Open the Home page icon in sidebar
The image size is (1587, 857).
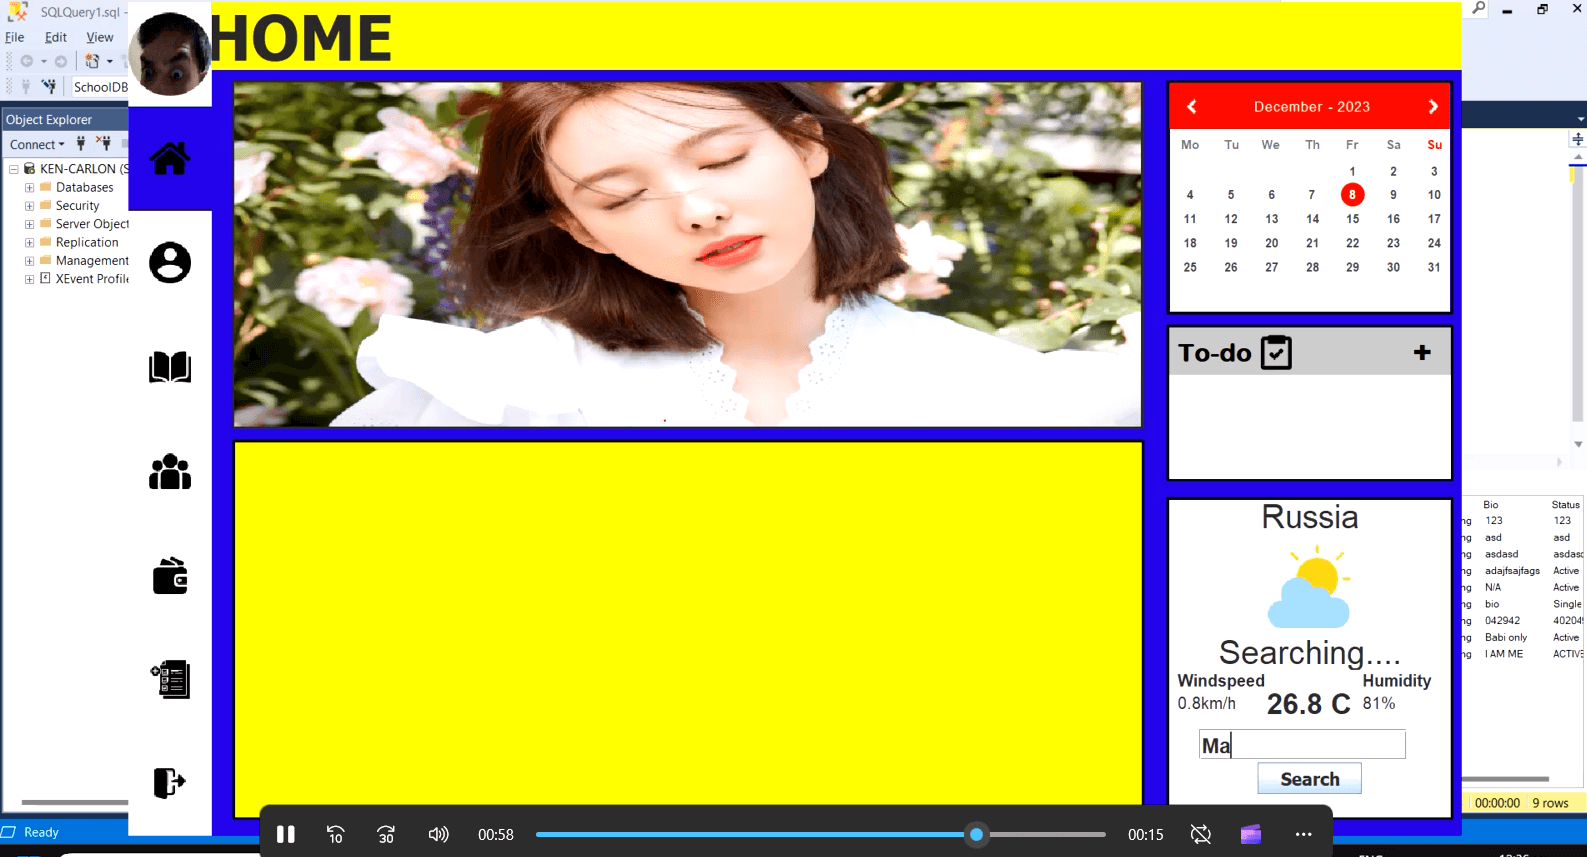[x=170, y=158]
